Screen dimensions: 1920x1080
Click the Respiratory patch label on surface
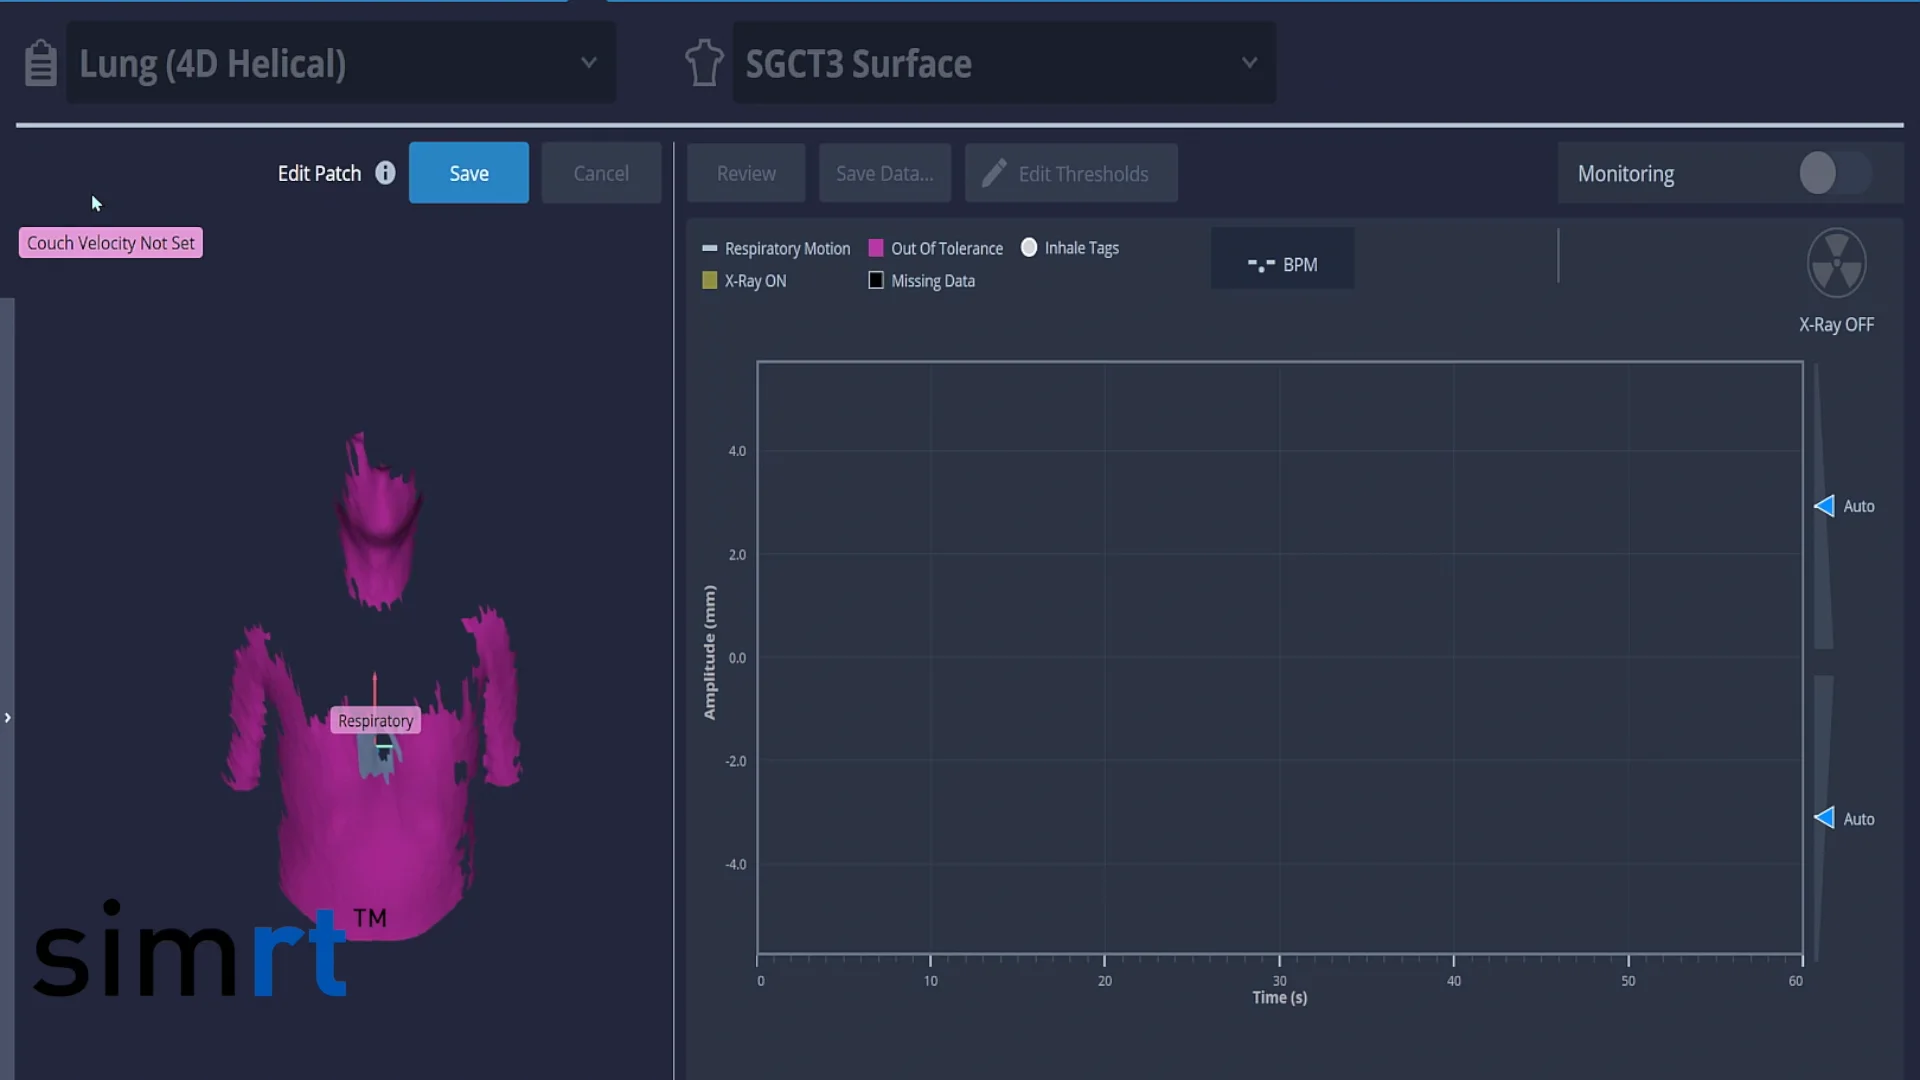(375, 721)
